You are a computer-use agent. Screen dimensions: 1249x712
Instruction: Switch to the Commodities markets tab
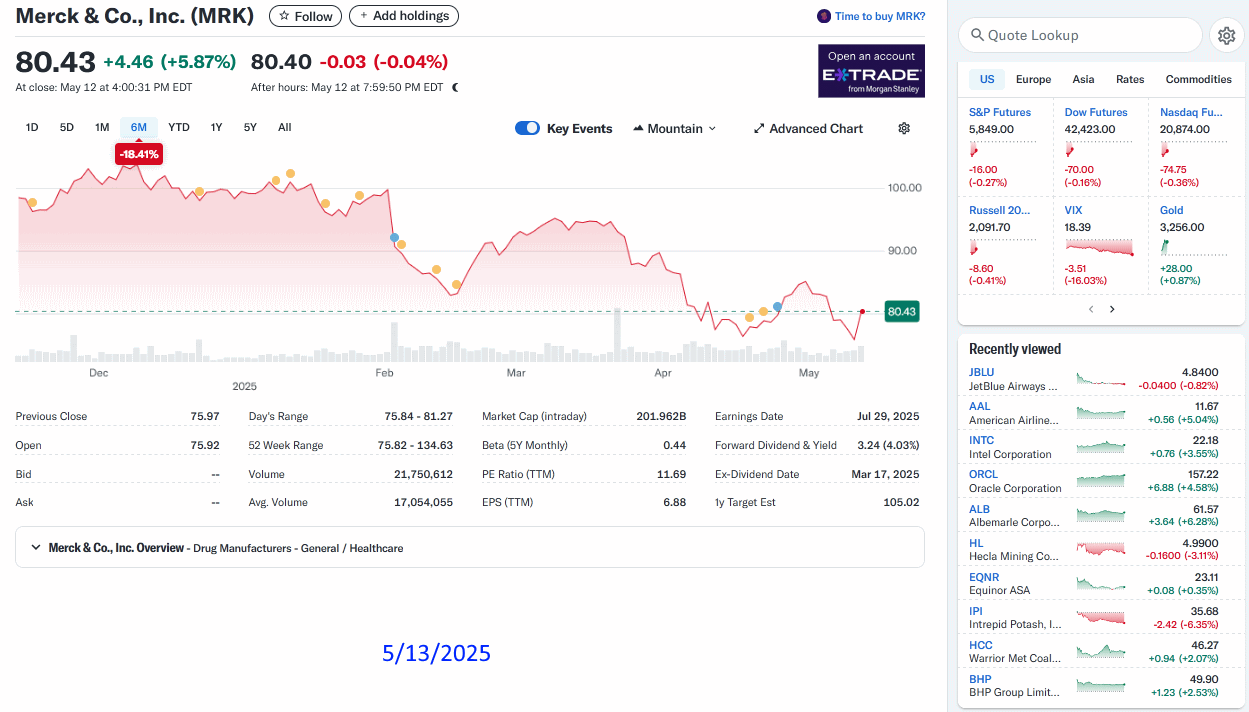[1198, 79]
